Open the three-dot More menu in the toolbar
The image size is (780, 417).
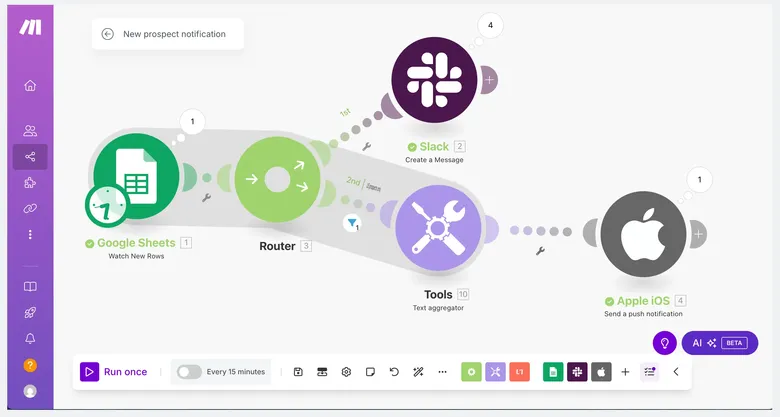(x=442, y=372)
